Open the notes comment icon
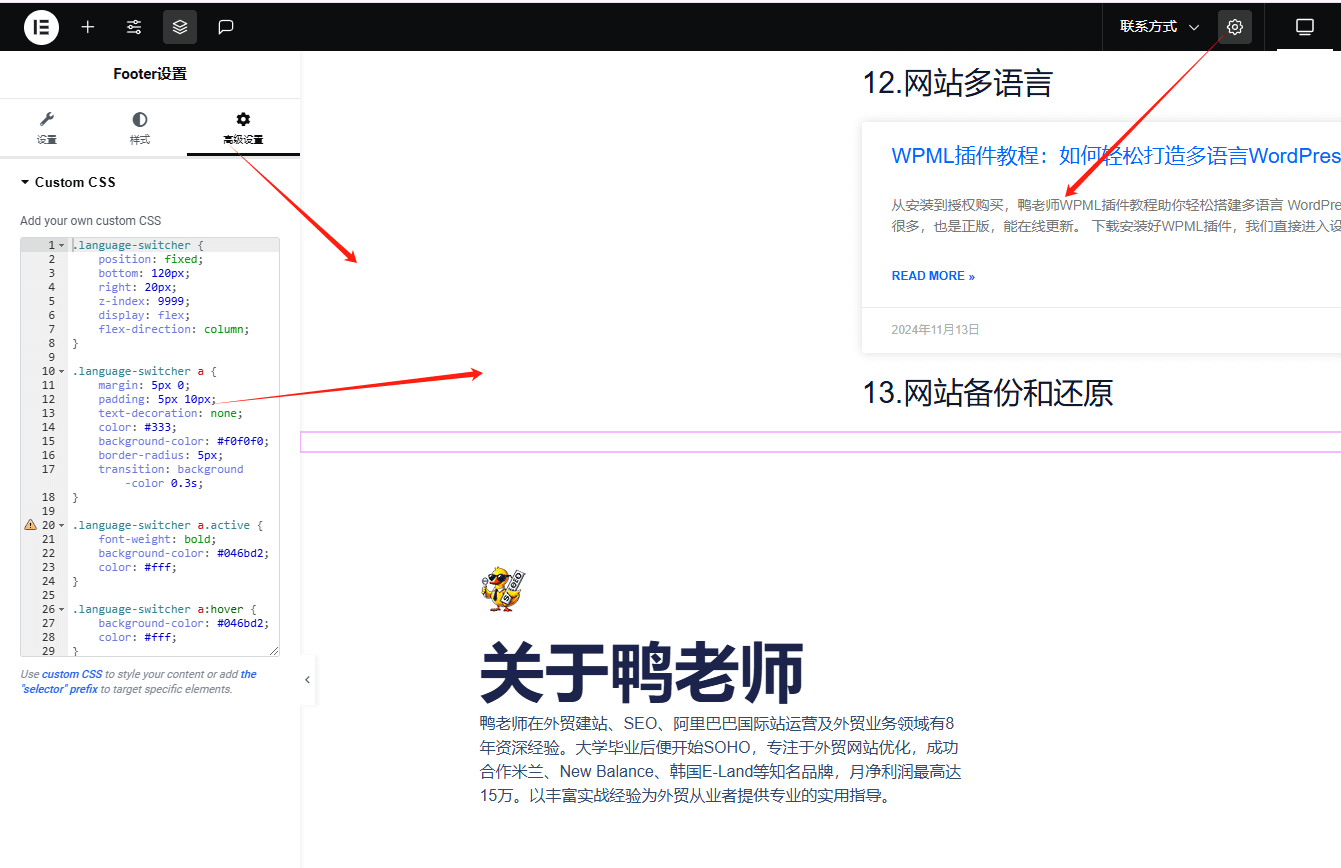 pos(226,27)
